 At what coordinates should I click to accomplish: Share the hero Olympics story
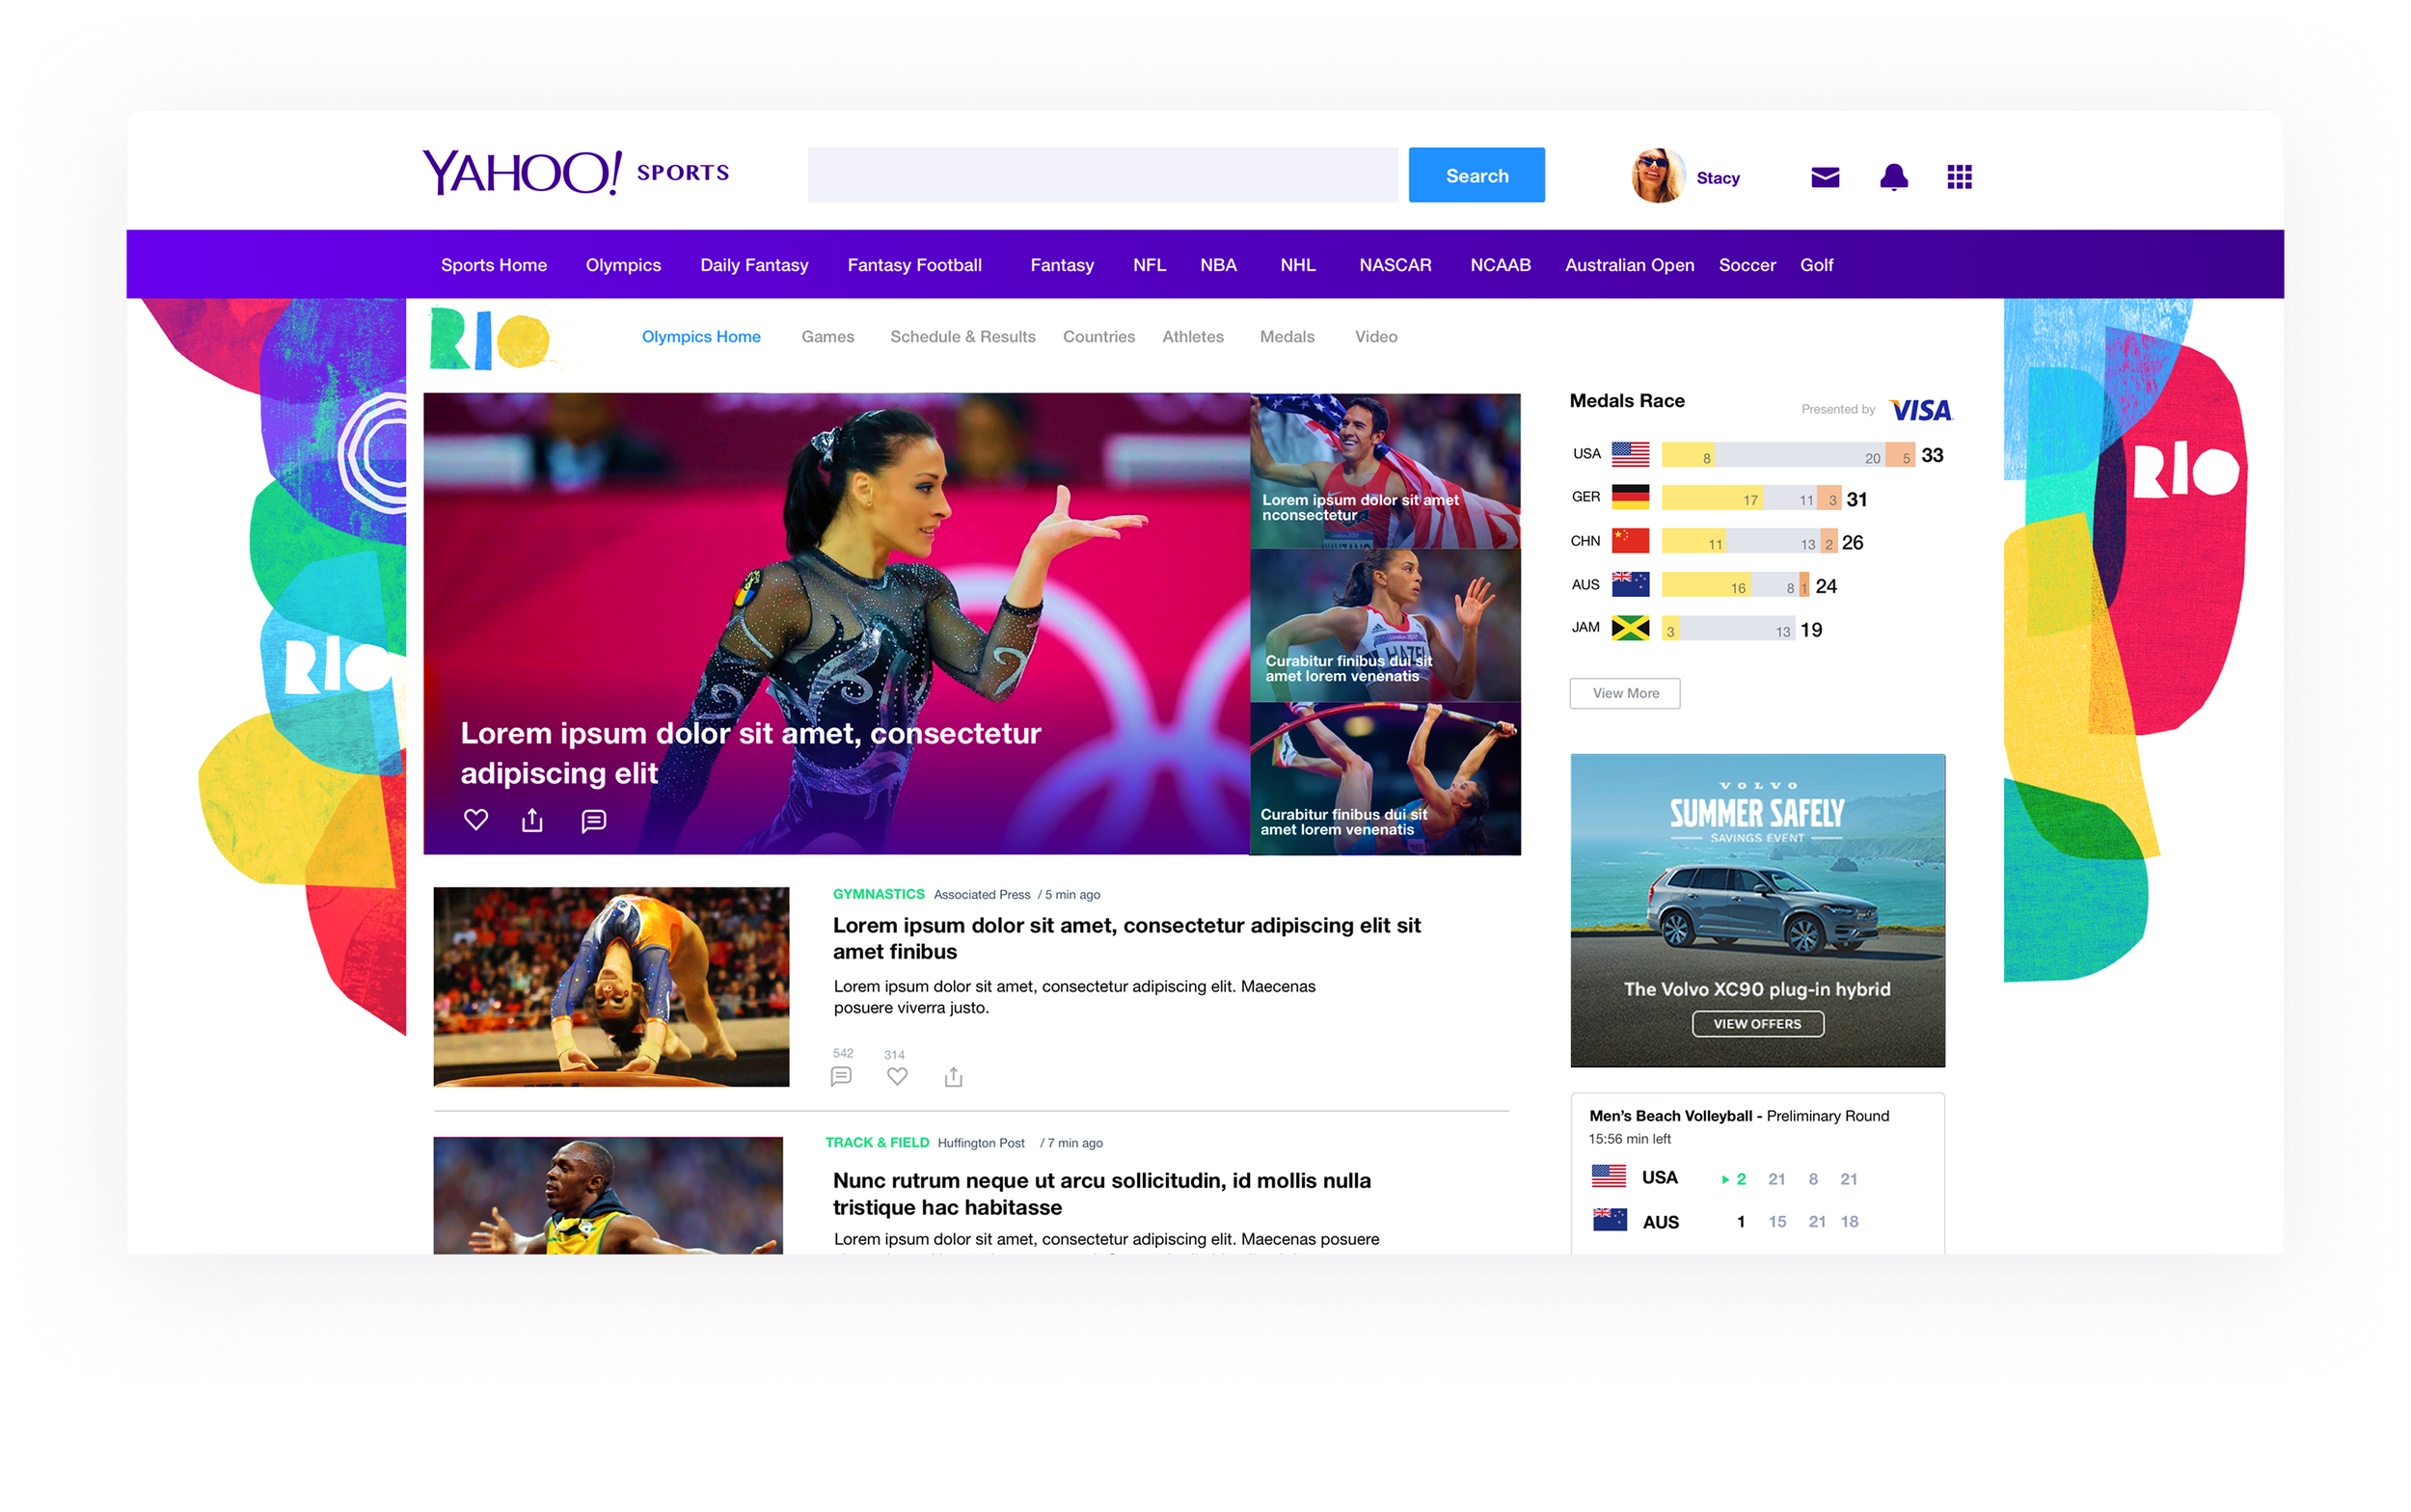(533, 820)
